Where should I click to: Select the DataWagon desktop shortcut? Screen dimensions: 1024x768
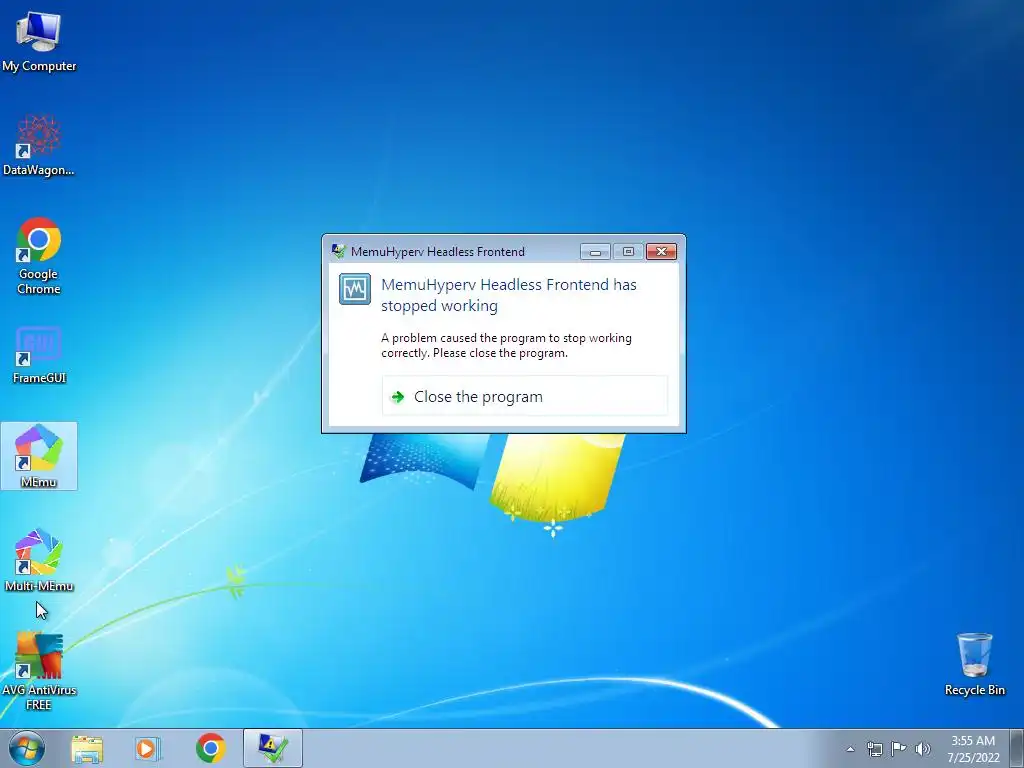click(x=39, y=146)
